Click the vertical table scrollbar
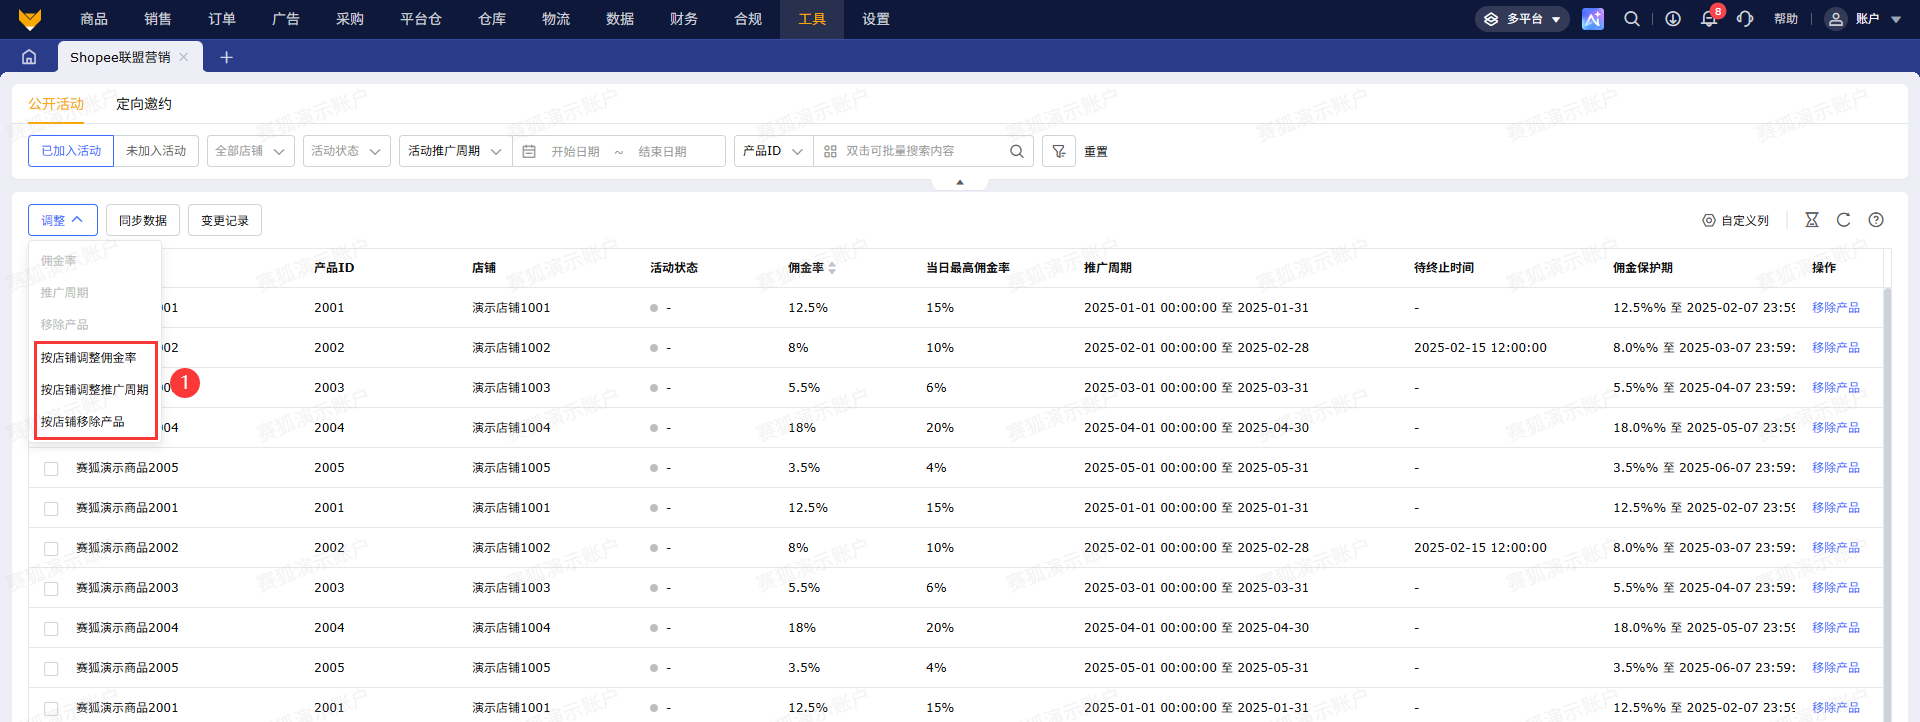Viewport: 1920px width, 722px height. point(1887,504)
